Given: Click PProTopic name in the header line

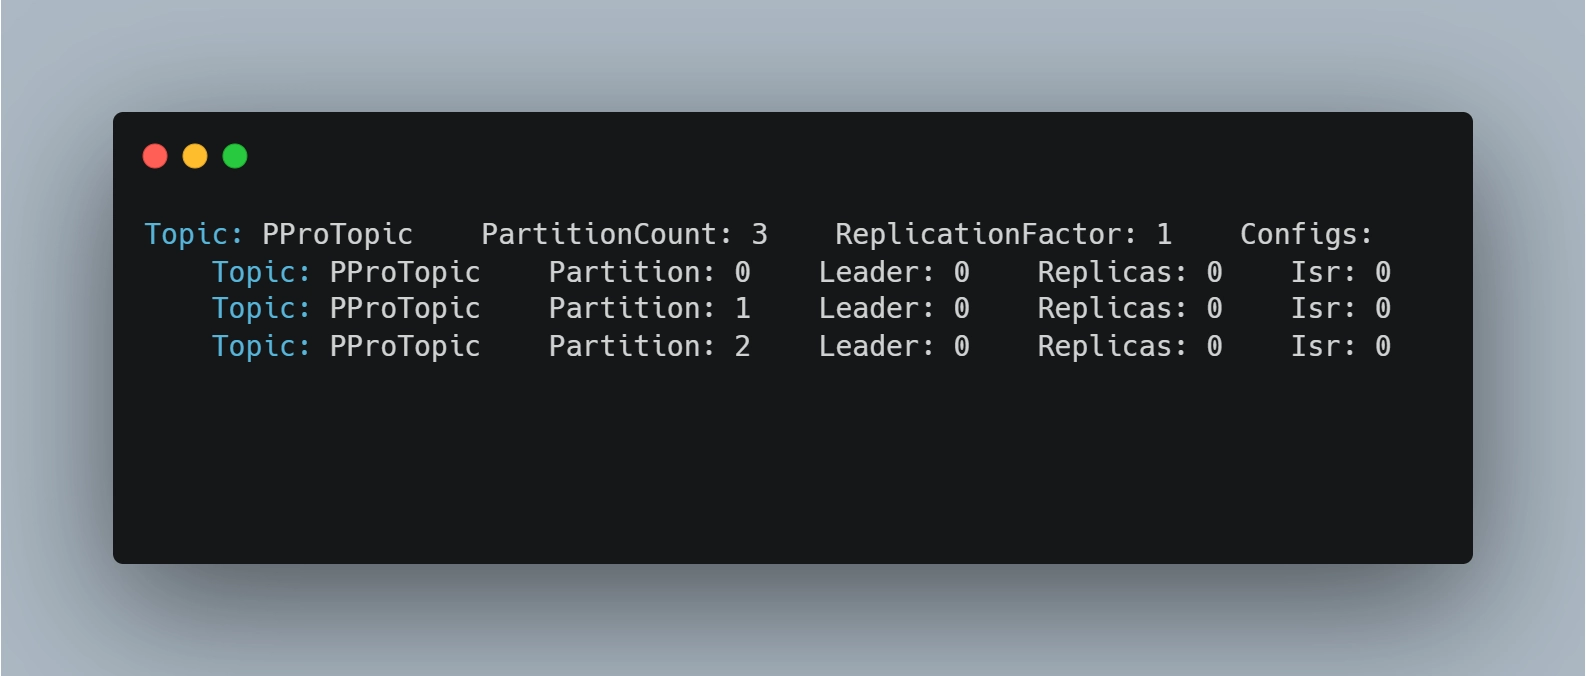Looking at the screenshot, I should (337, 234).
